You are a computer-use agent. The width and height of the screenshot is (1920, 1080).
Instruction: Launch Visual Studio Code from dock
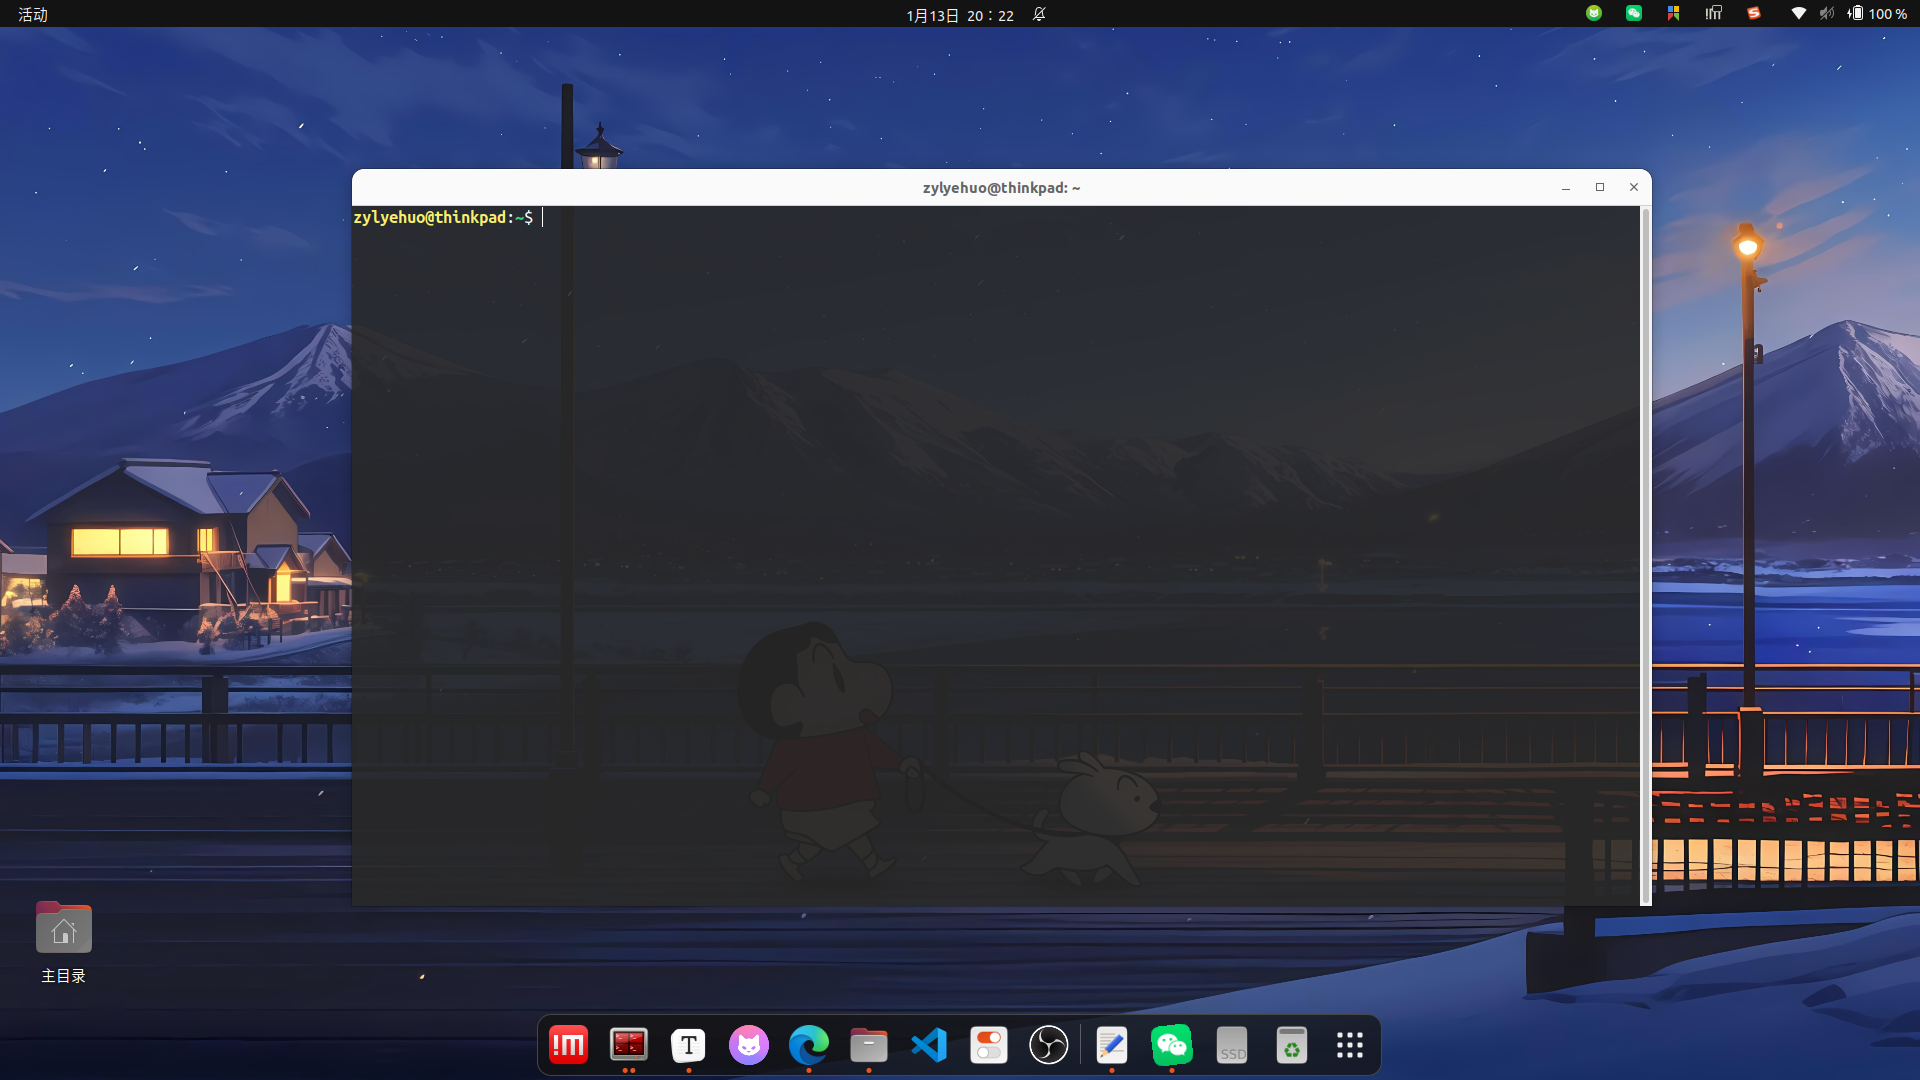point(929,1046)
